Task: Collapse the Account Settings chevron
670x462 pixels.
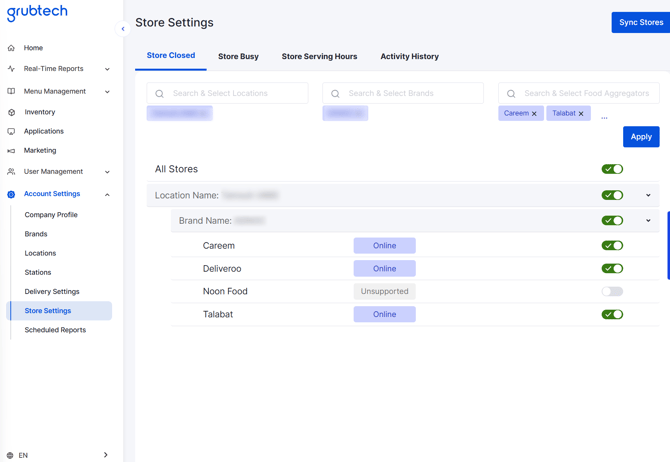Action: pos(107,195)
